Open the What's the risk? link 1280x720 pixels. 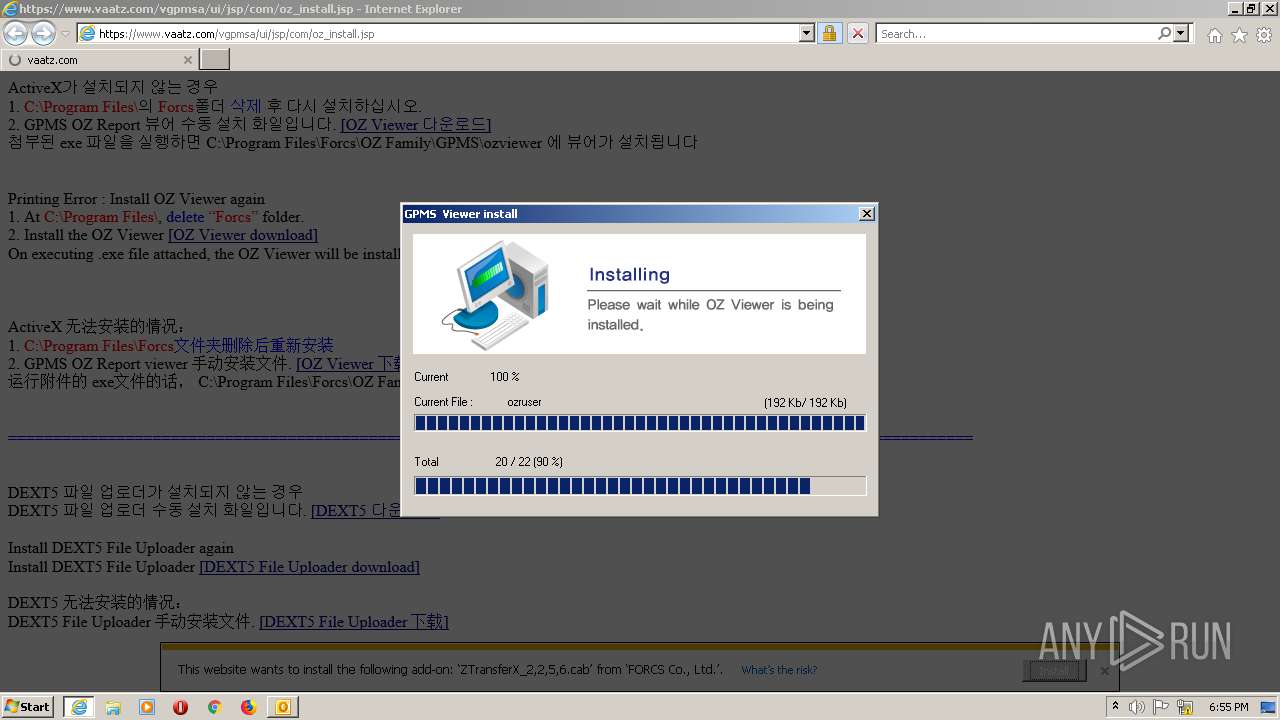[779, 670]
